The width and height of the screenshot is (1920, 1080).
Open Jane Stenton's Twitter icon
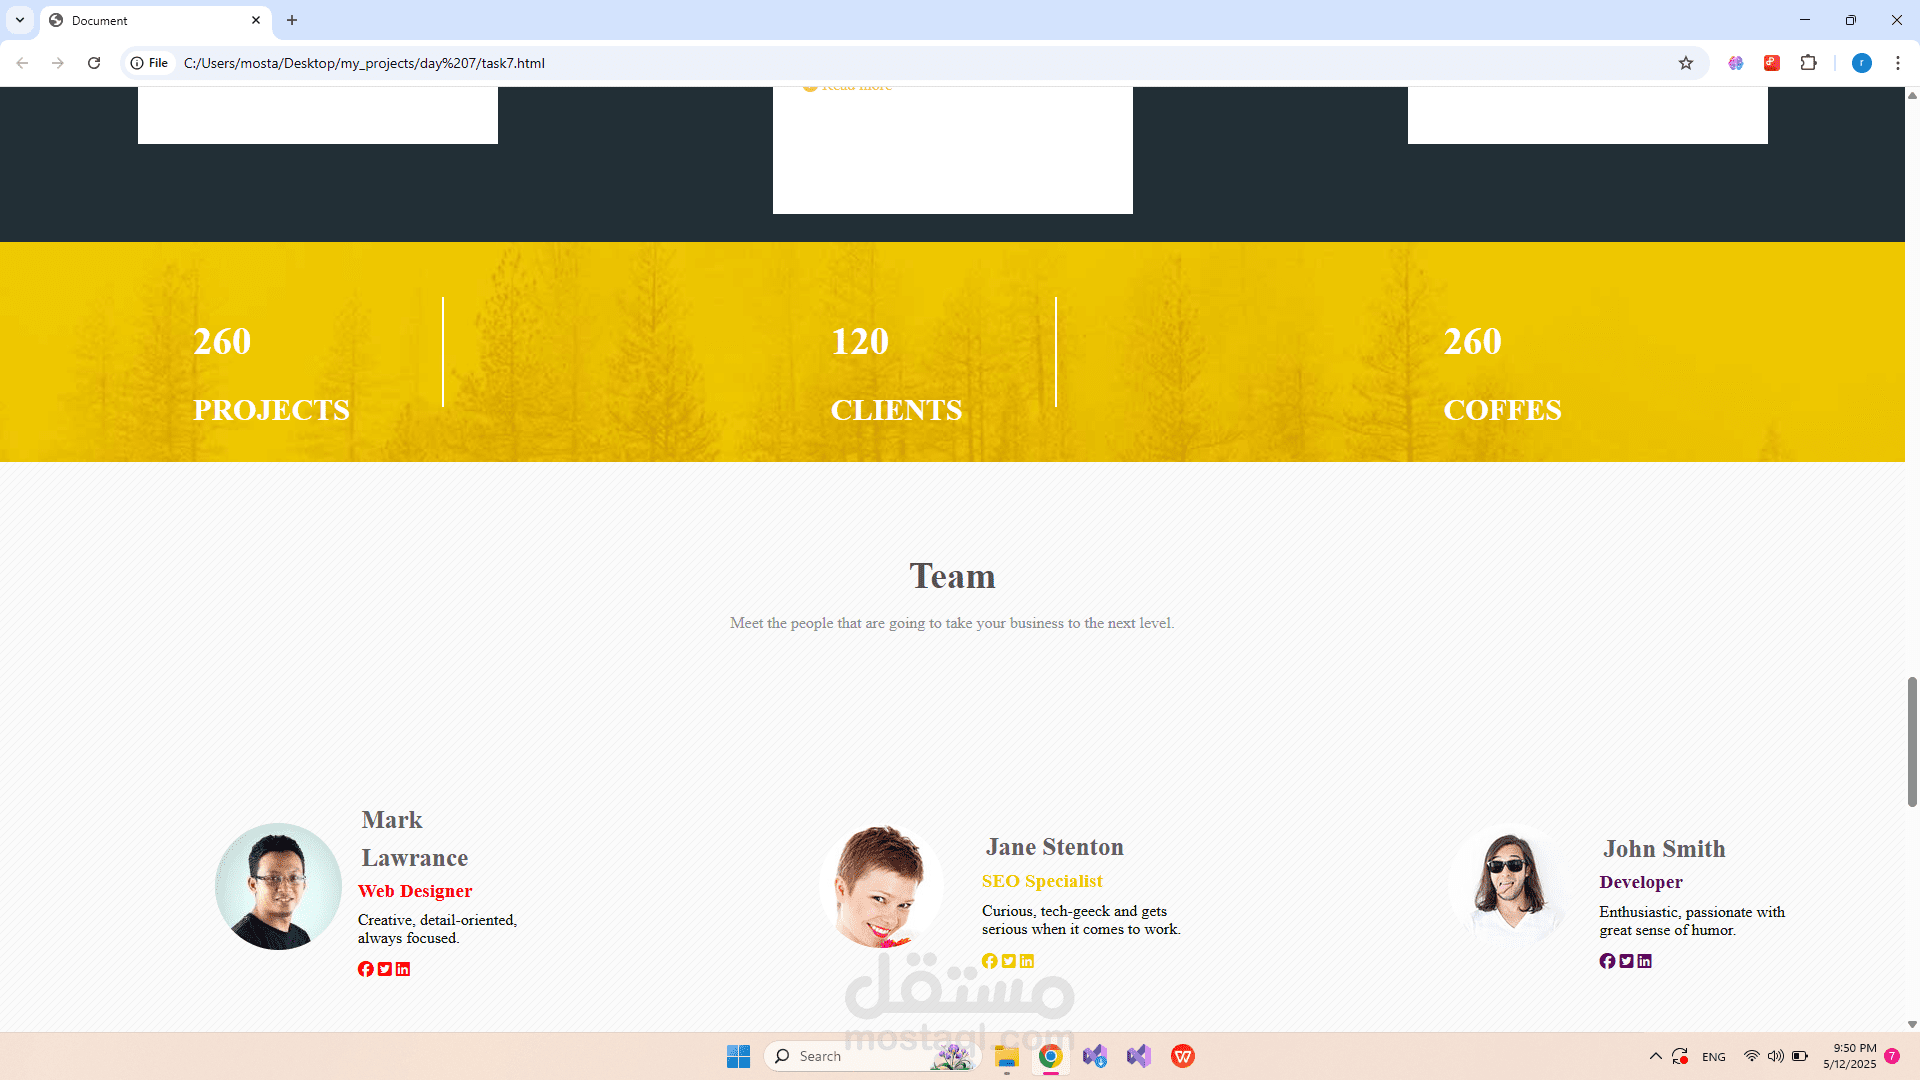tap(1009, 961)
